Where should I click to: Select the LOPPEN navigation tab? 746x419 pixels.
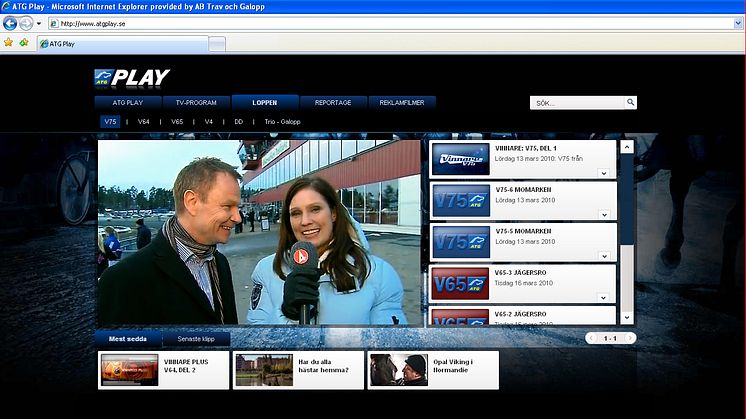click(x=265, y=103)
